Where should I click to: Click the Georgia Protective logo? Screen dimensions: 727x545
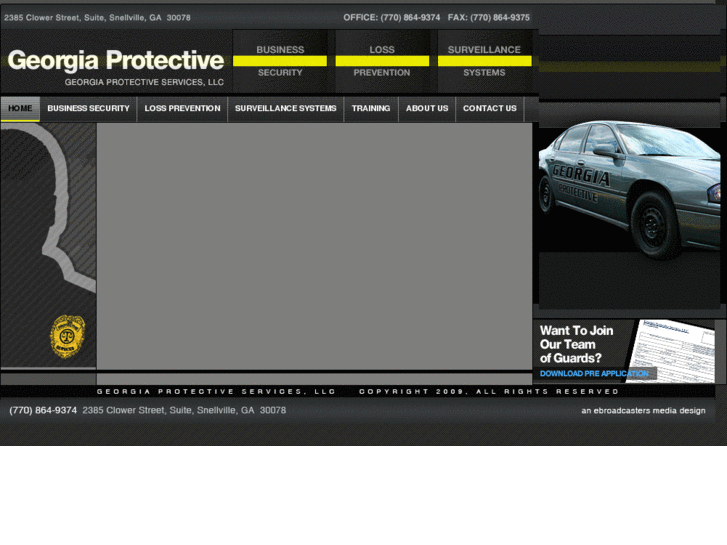pyautogui.click(x=116, y=61)
